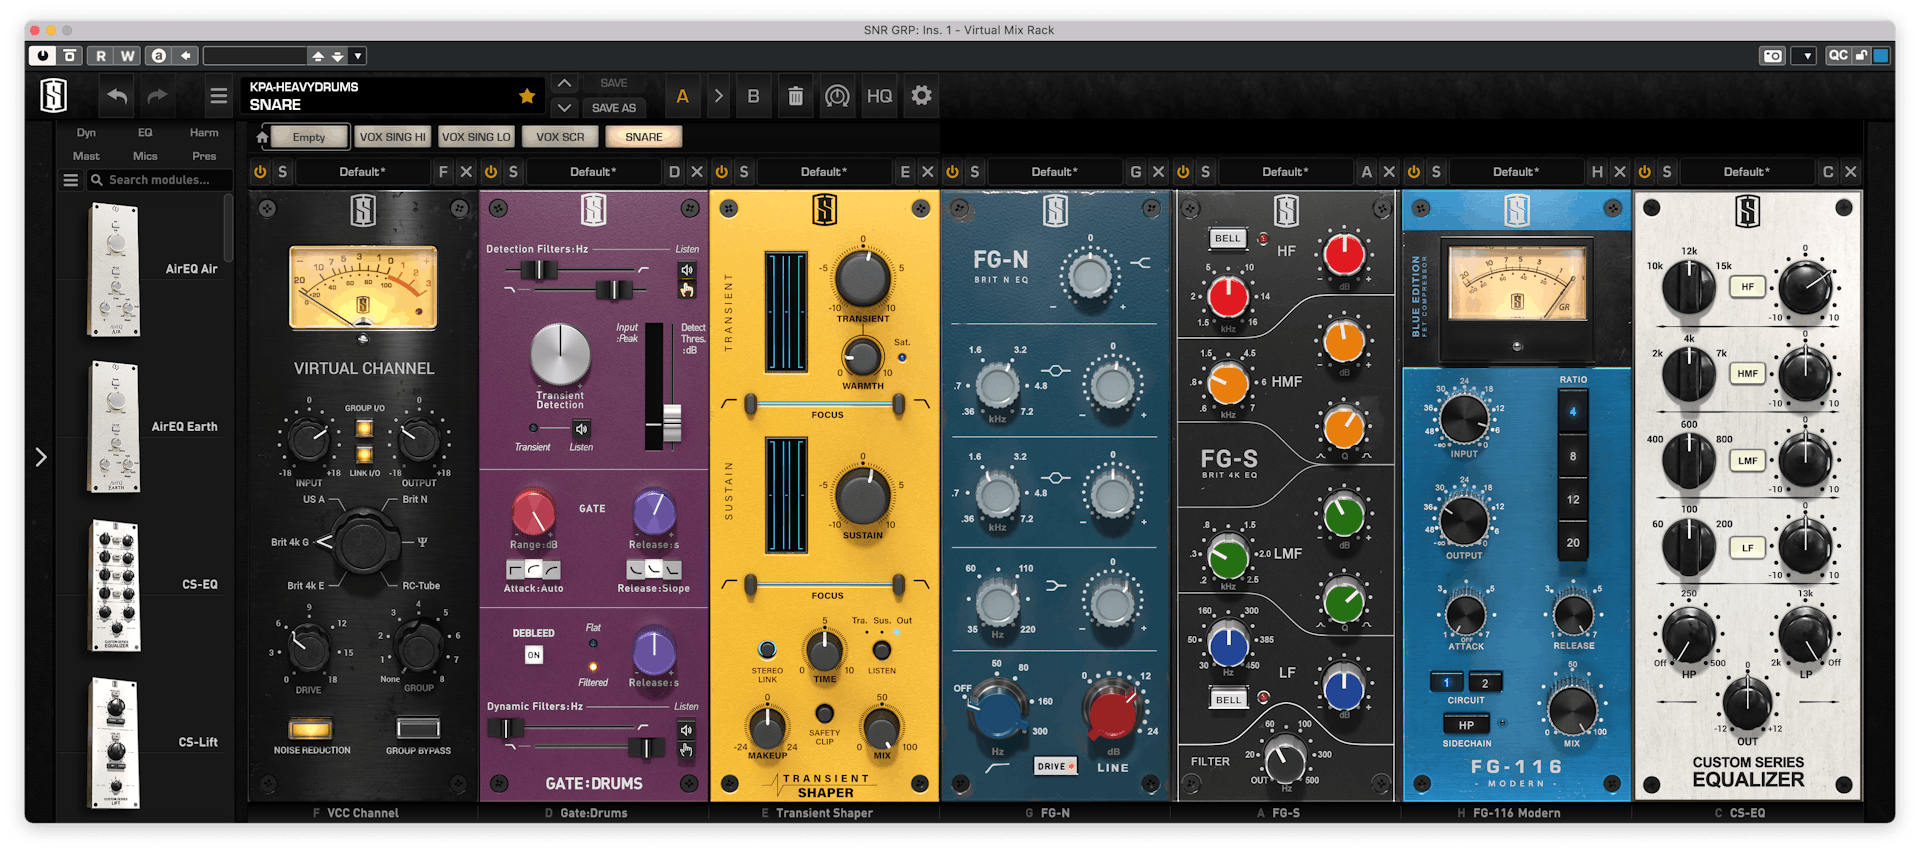
Task: Click the copy A to B arrow
Action: [718, 96]
